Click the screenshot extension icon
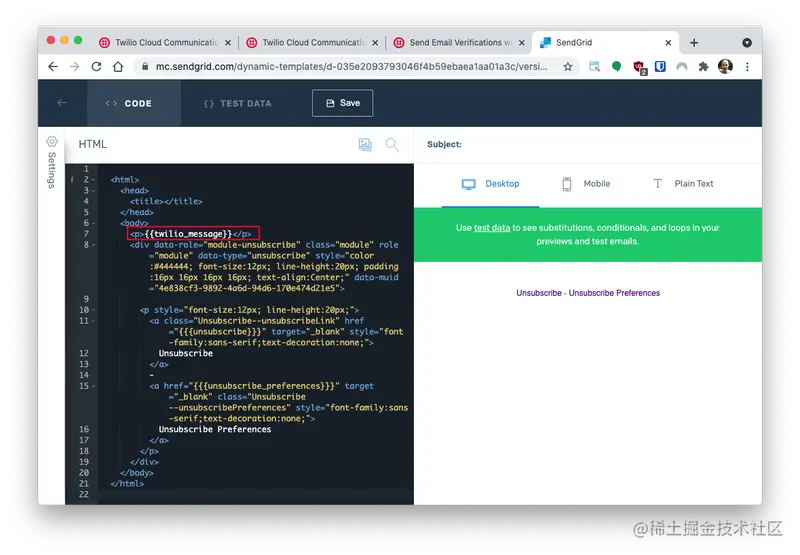This screenshot has width=800, height=555. [x=594, y=66]
